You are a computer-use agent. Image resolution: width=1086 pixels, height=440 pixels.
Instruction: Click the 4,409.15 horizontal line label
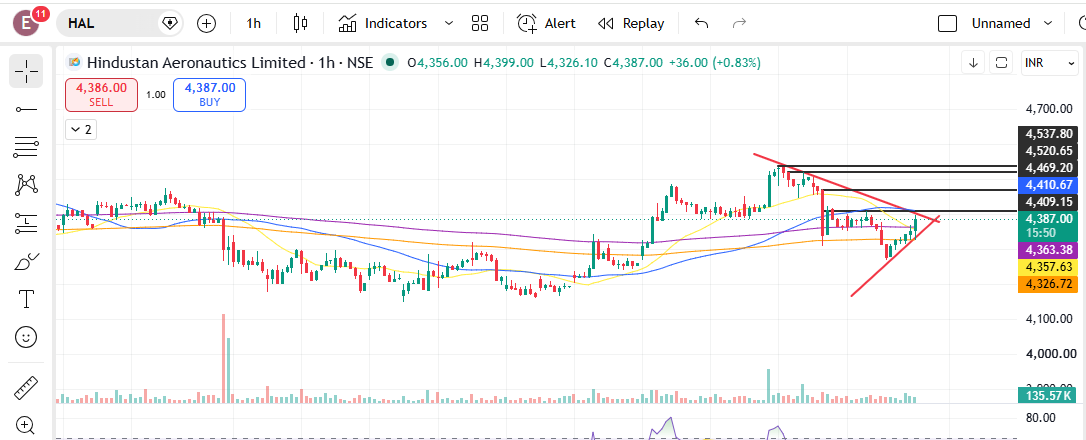coord(1049,202)
